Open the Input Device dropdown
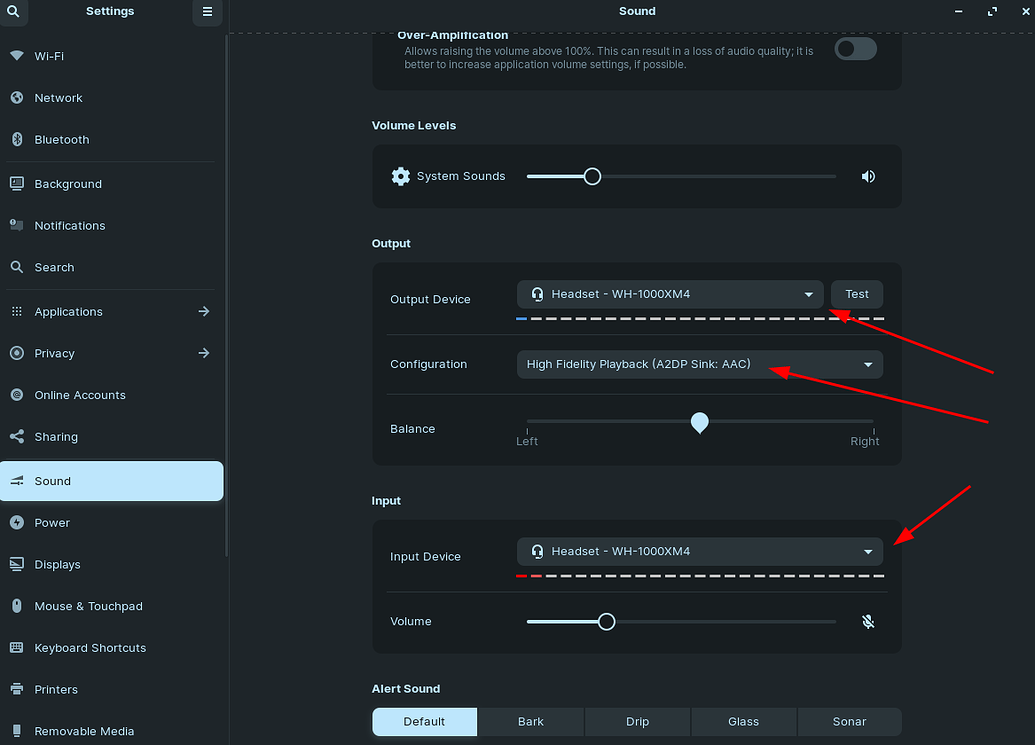This screenshot has height=745, width=1035. [700, 552]
